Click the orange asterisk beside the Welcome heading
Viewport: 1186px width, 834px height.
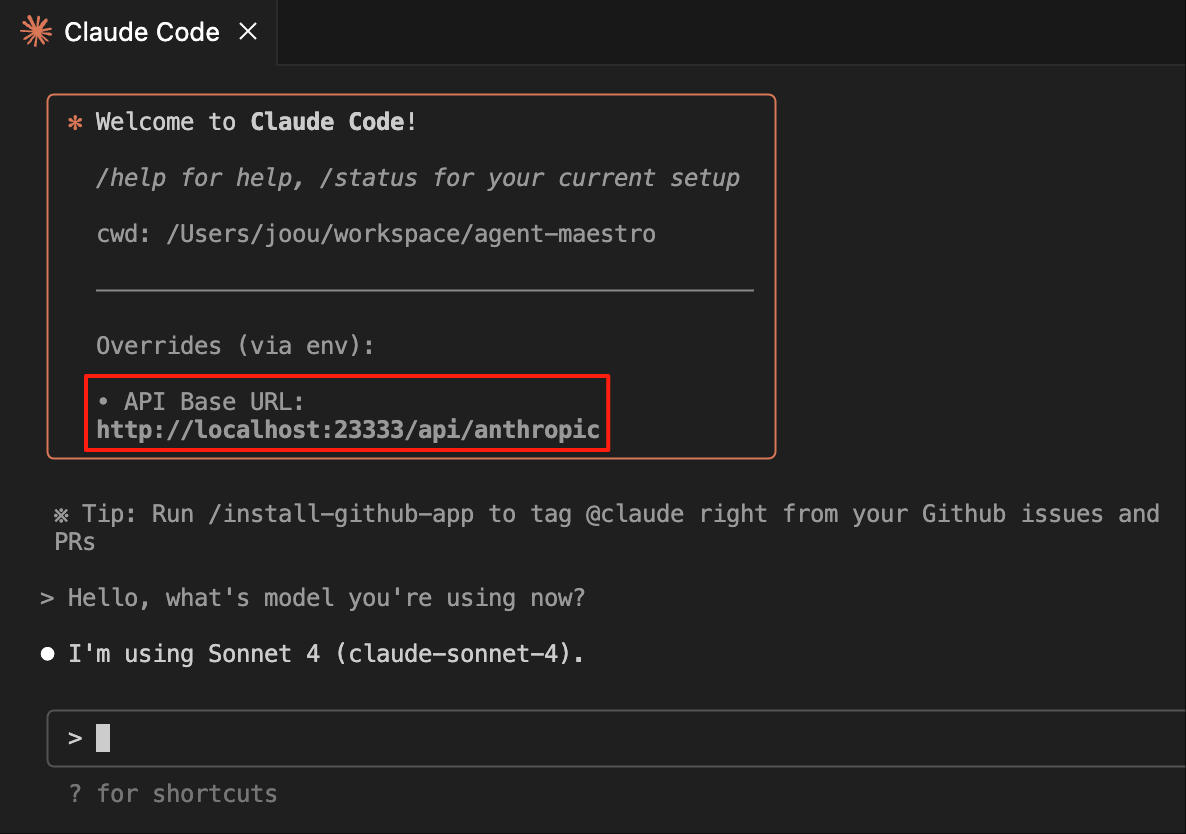75,122
